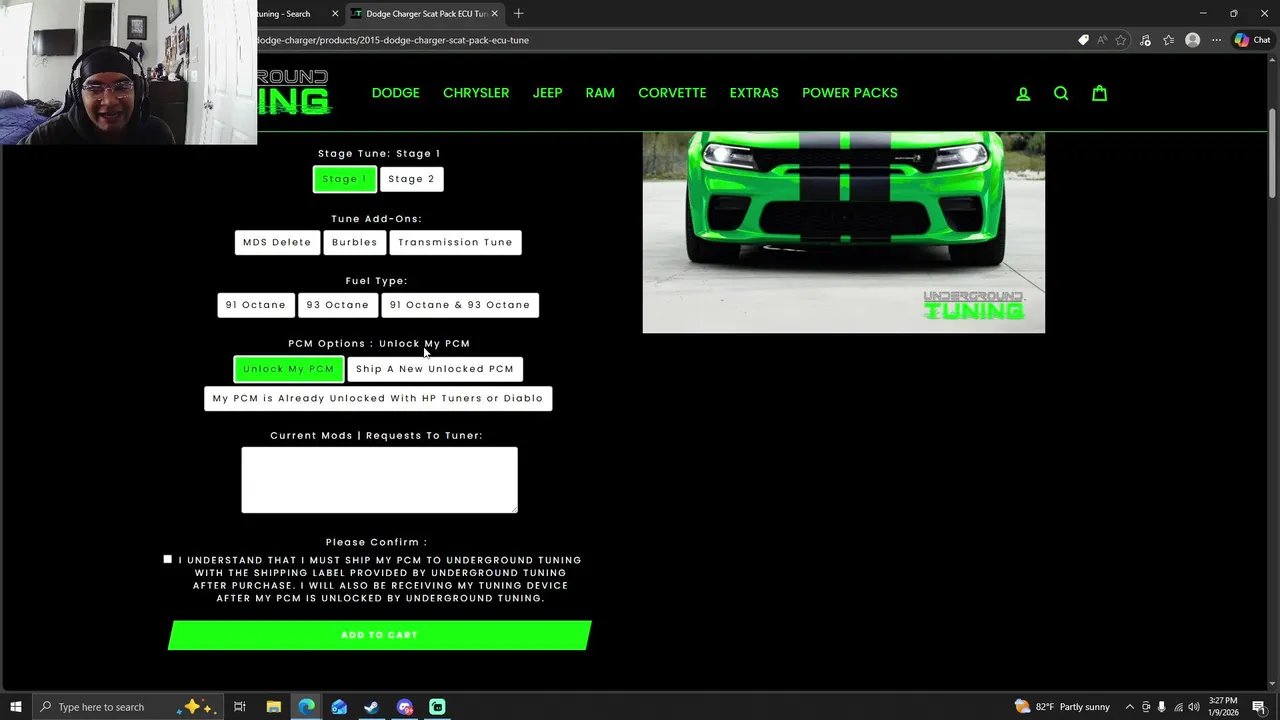Screen dimensions: 1280x720
Task: Add page to favorites with star icon
Action: click(x=1121, y=40)
